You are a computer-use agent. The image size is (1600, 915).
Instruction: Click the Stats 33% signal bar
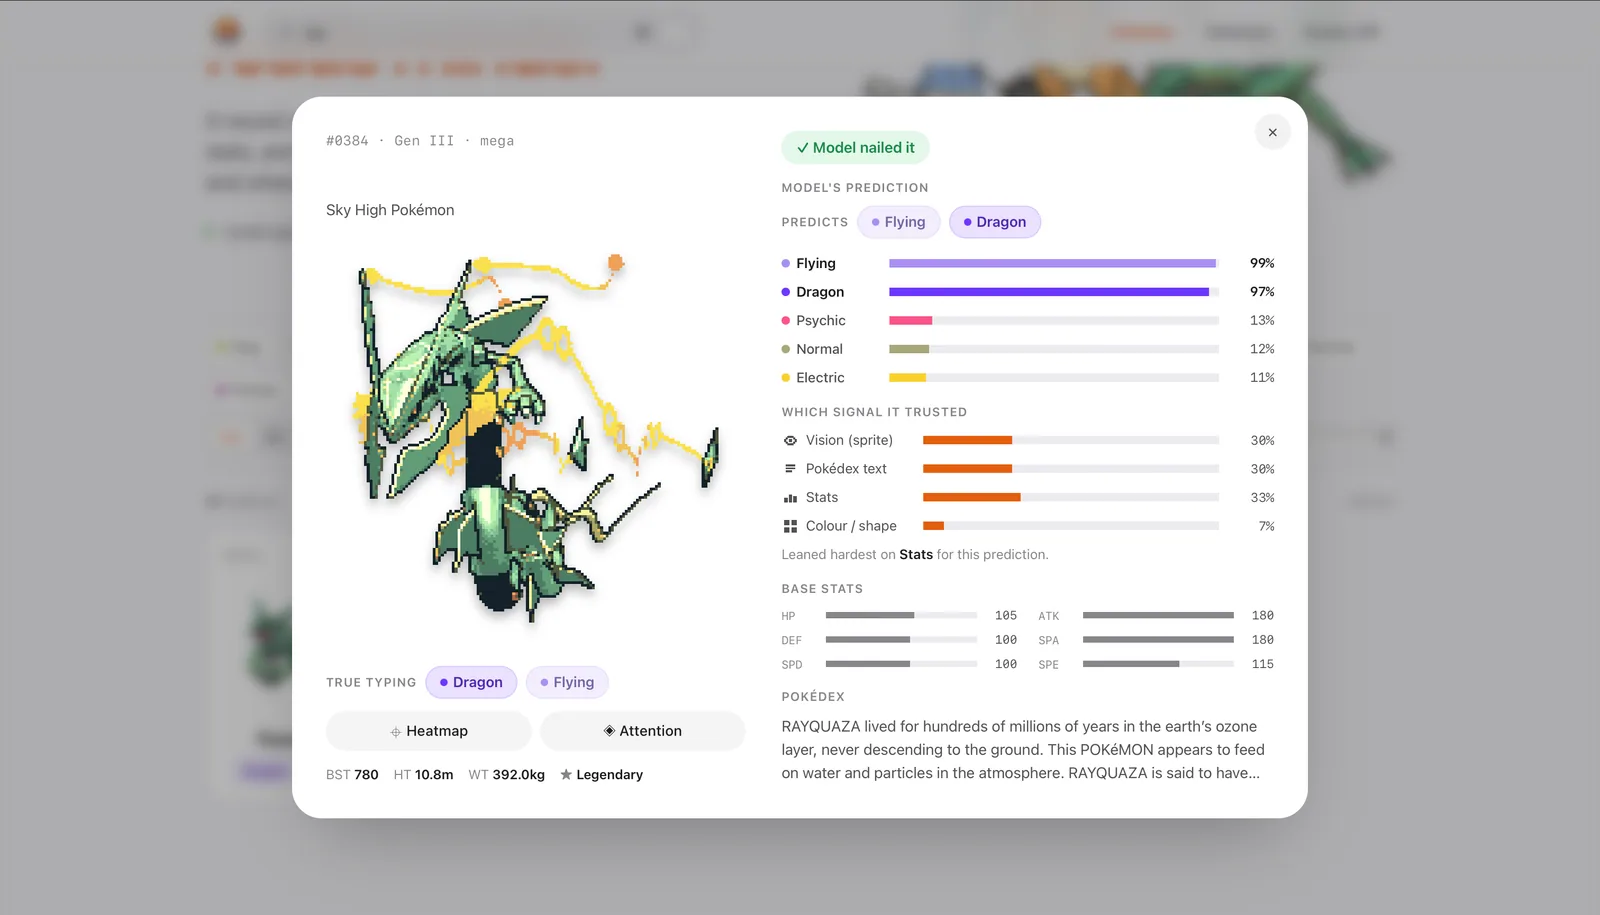(x=1071, y=497)
